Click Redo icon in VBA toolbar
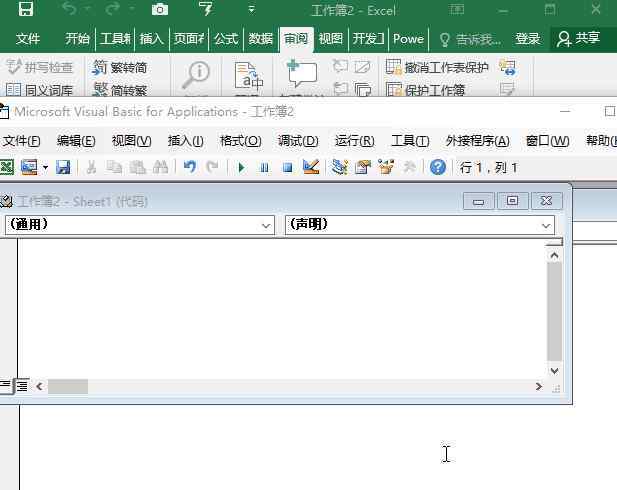Image resolution: width=617 pixels, height=490 pixels. [x=212, y=168]
